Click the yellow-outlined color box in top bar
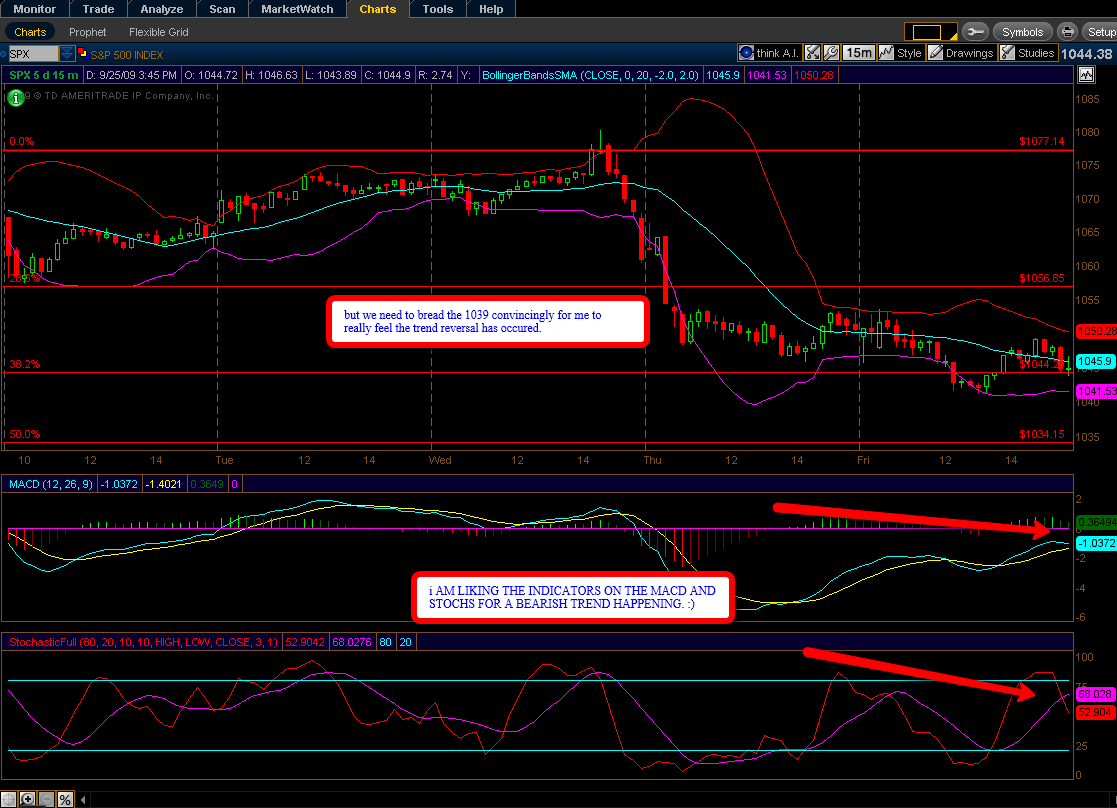 (x=929, y=32)
